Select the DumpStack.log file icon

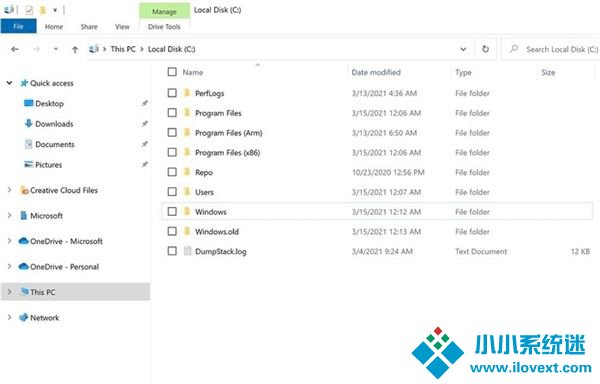coord(188,251)
